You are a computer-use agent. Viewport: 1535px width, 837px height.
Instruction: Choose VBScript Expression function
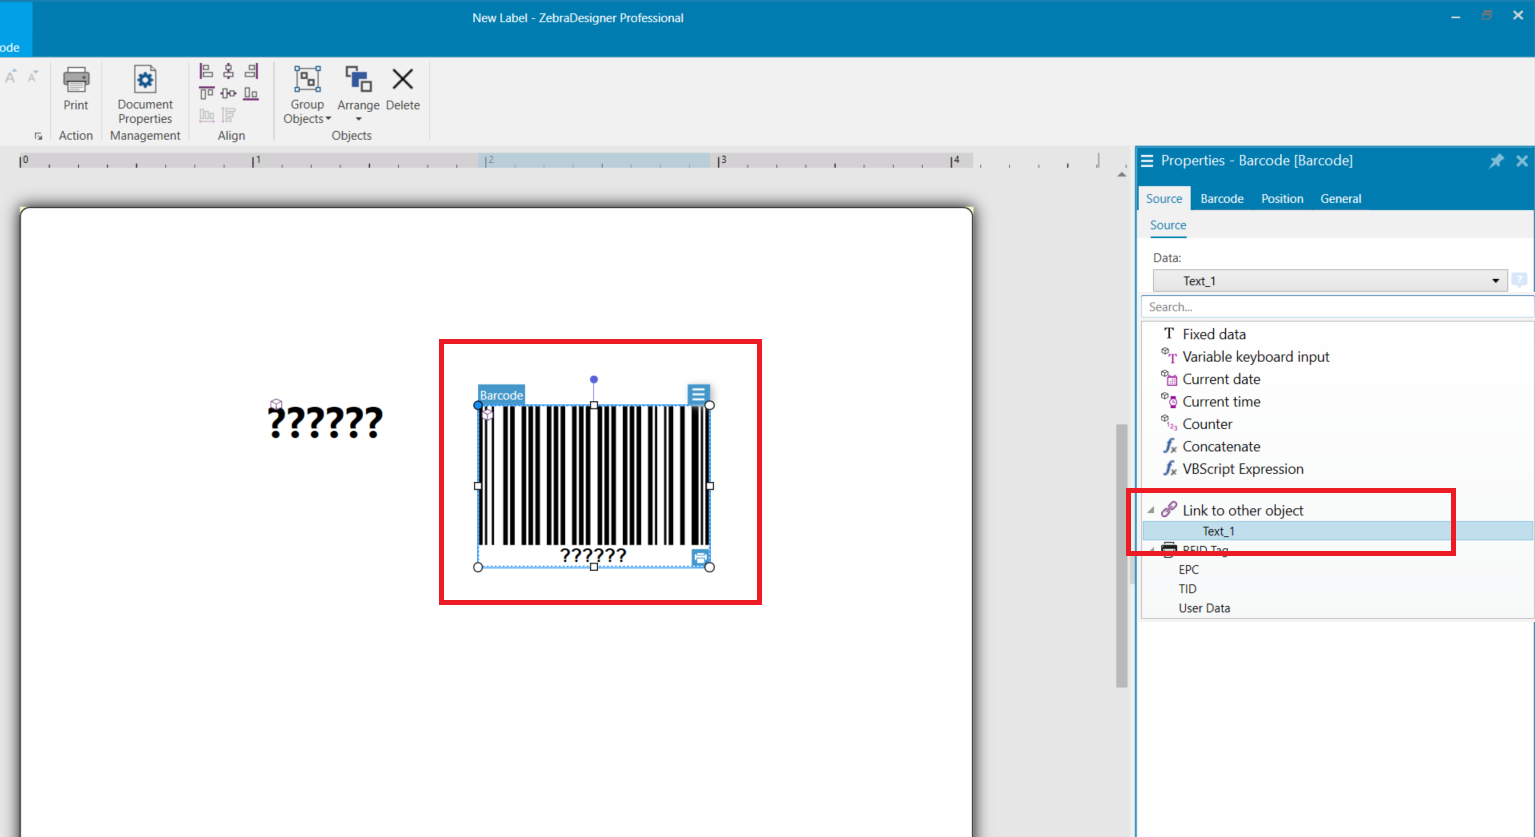click(x=1243, y=469)
